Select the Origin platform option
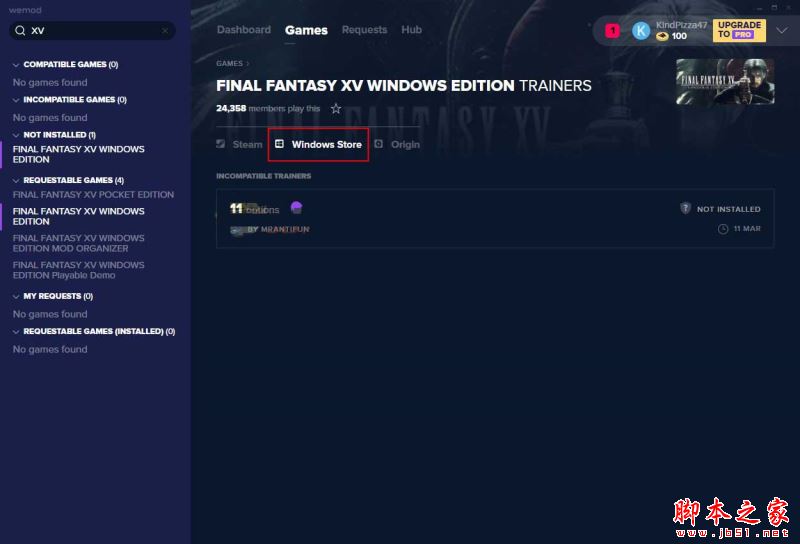800x544 pixels. [x=397, y=144]
